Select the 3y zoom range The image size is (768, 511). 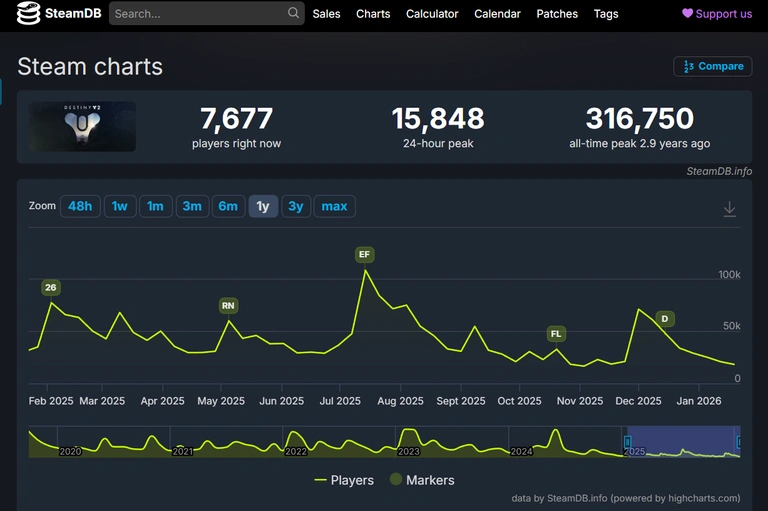(x=296, y=206)
